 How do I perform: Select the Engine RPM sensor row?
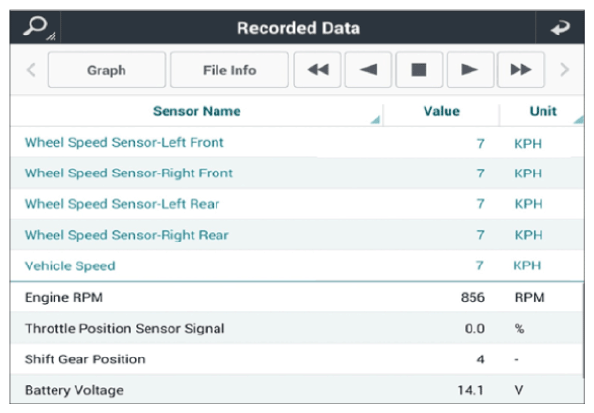click(297, 297)
